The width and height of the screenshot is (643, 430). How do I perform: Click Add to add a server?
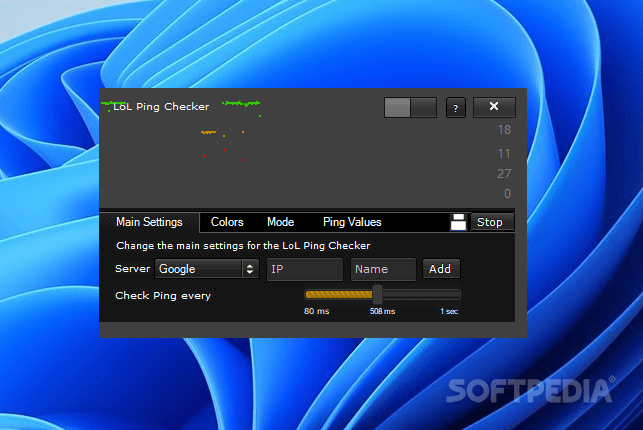coord(441,269)
